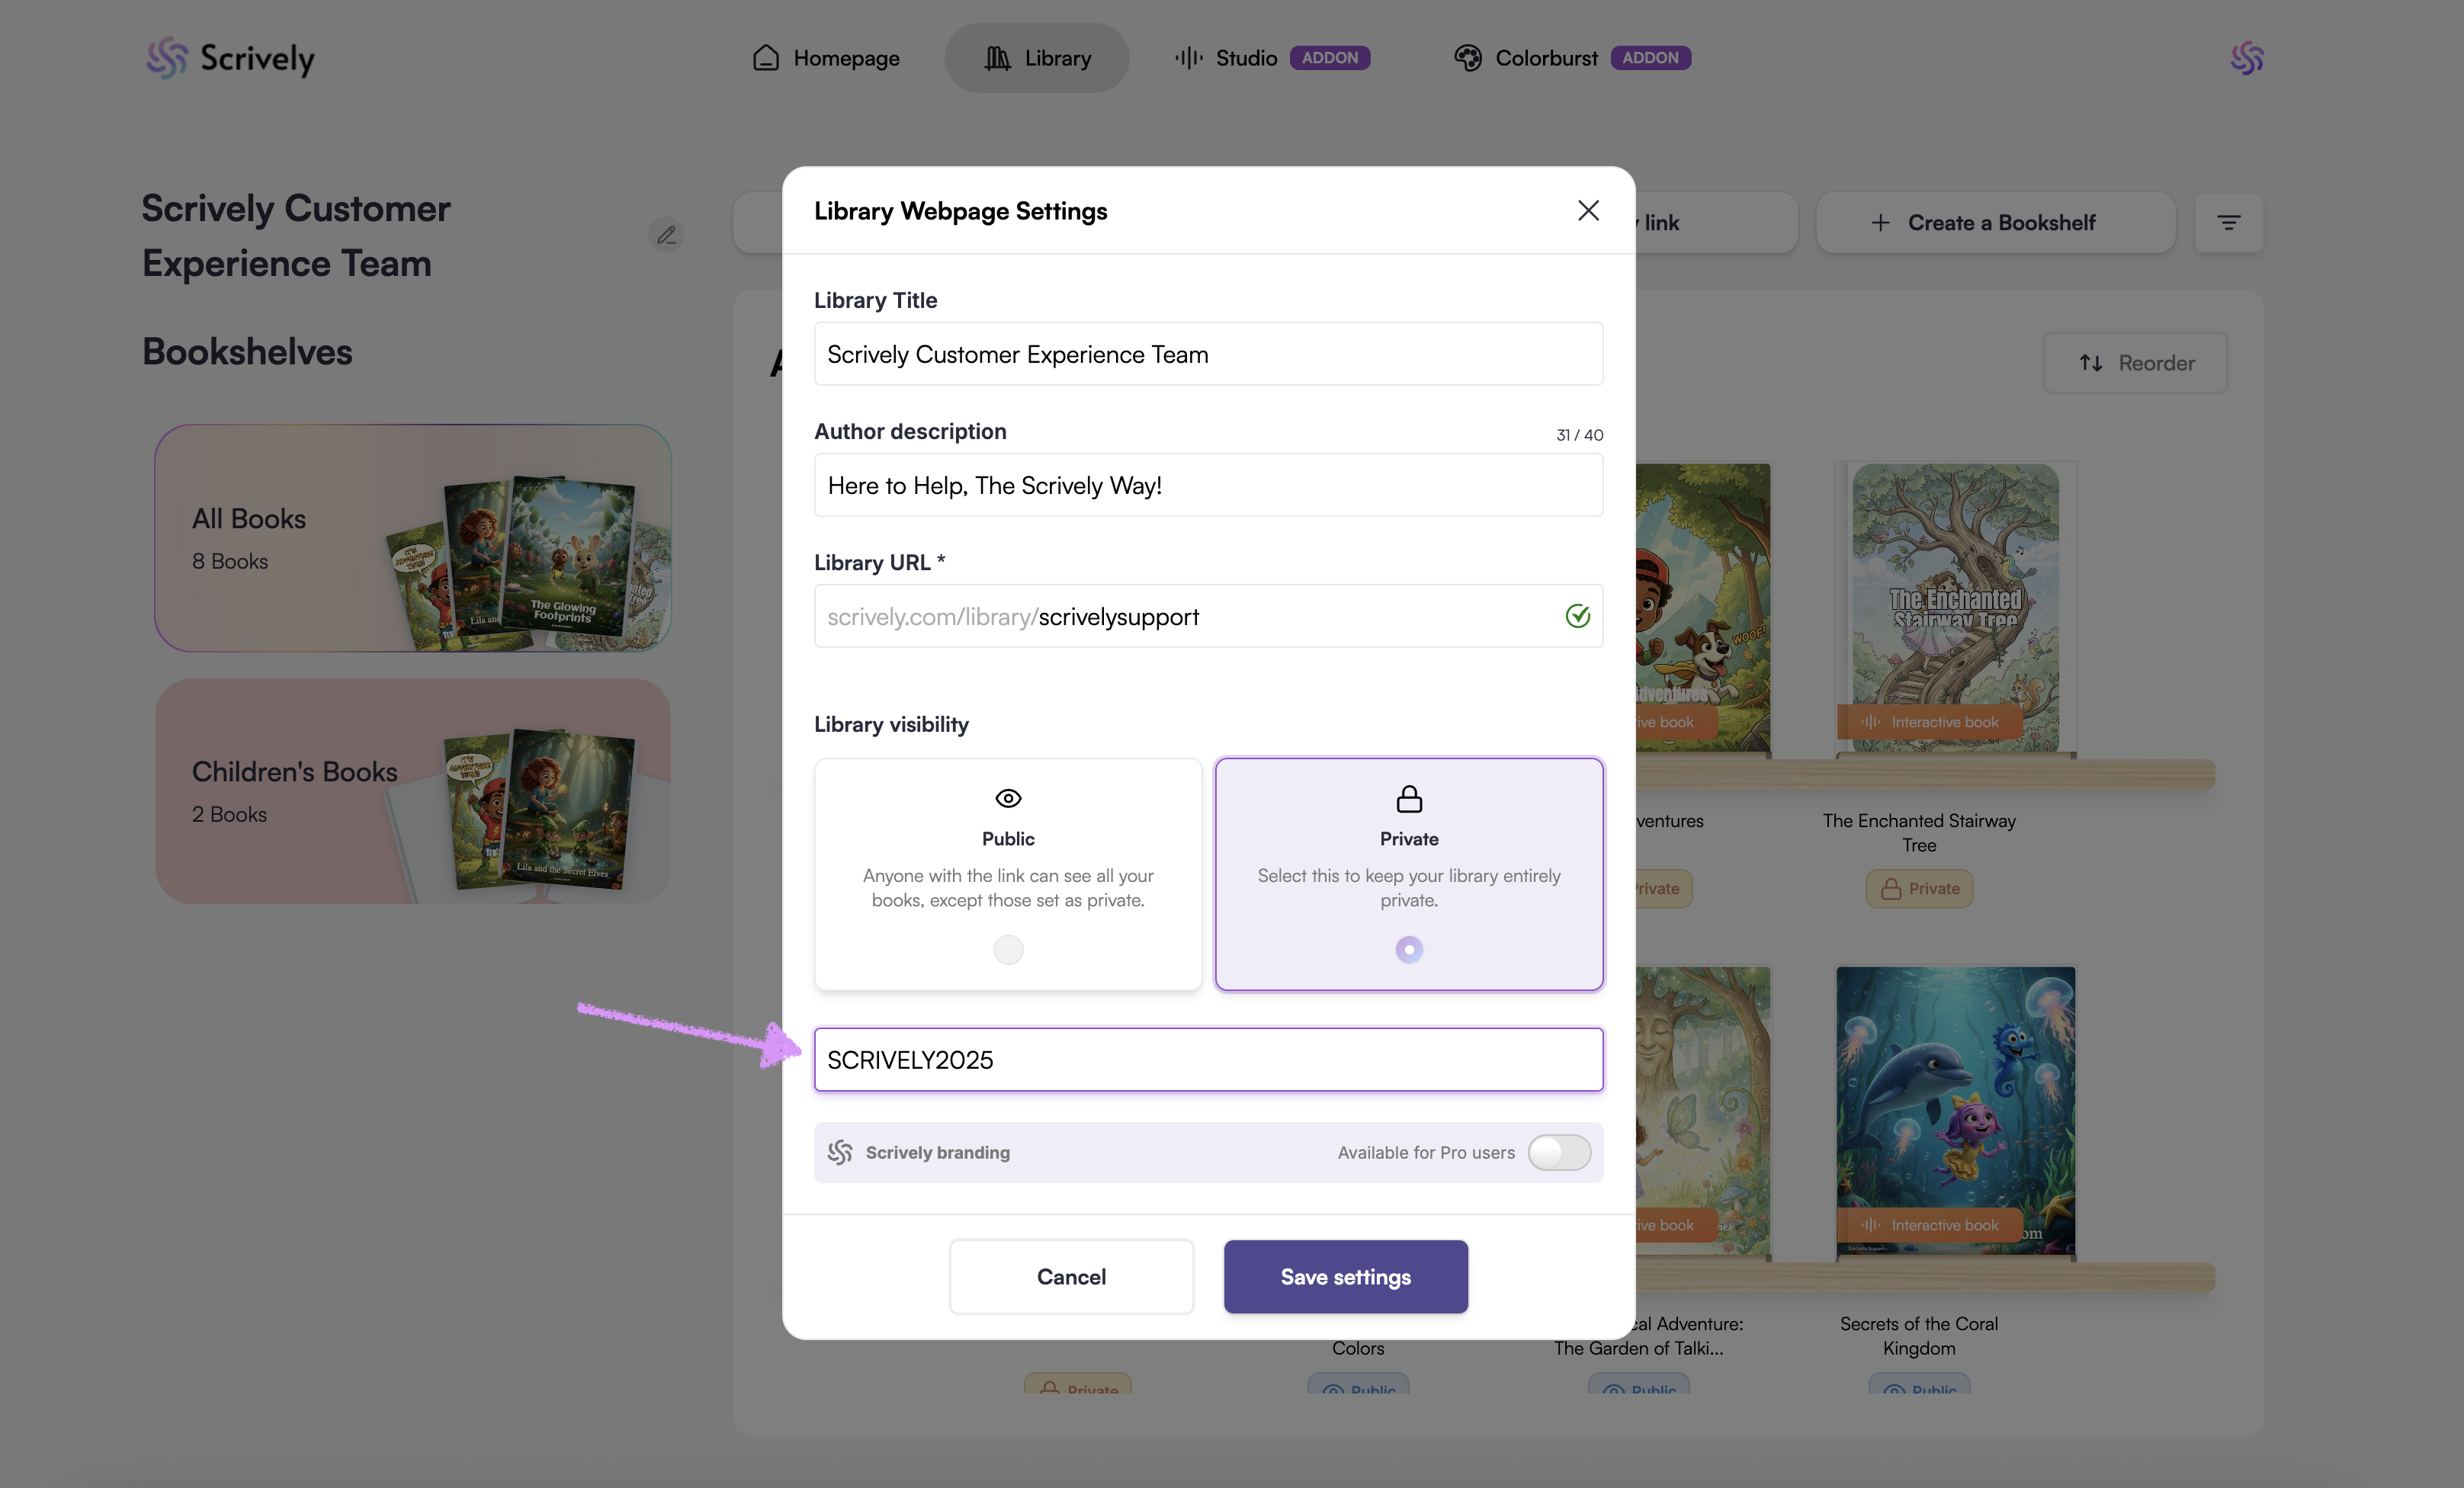The height and width of the screenshot is (1488, 2464).
Task: Click the Scrively logo in header
Action: coord(230,58)
